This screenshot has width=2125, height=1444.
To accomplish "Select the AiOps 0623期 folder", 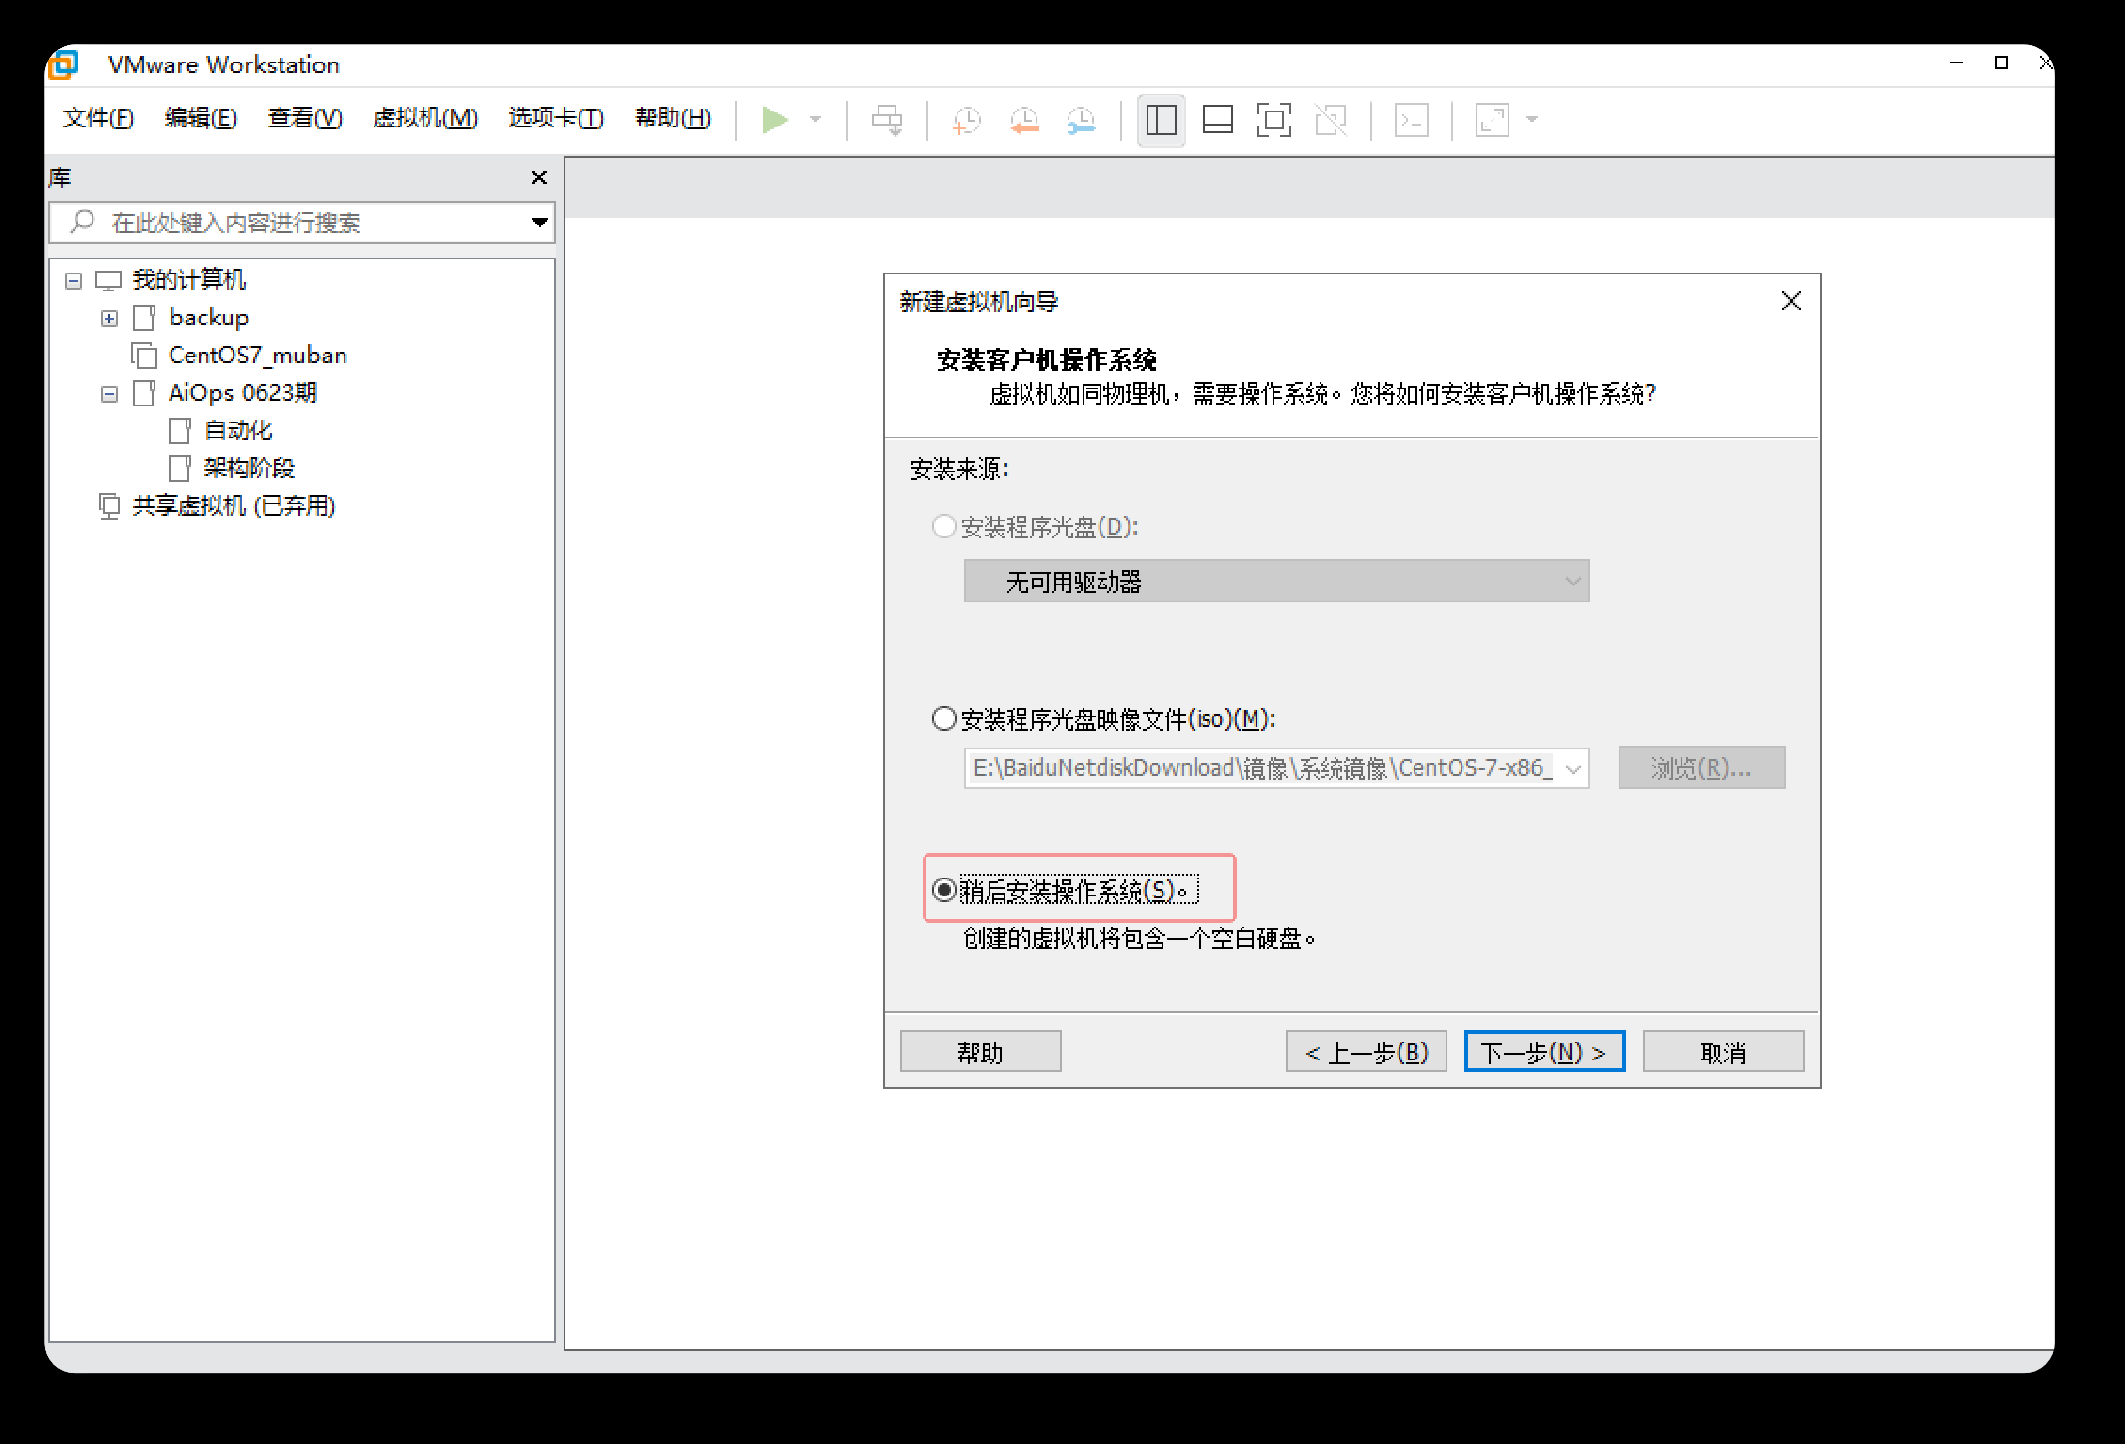I will pos(243,393).
